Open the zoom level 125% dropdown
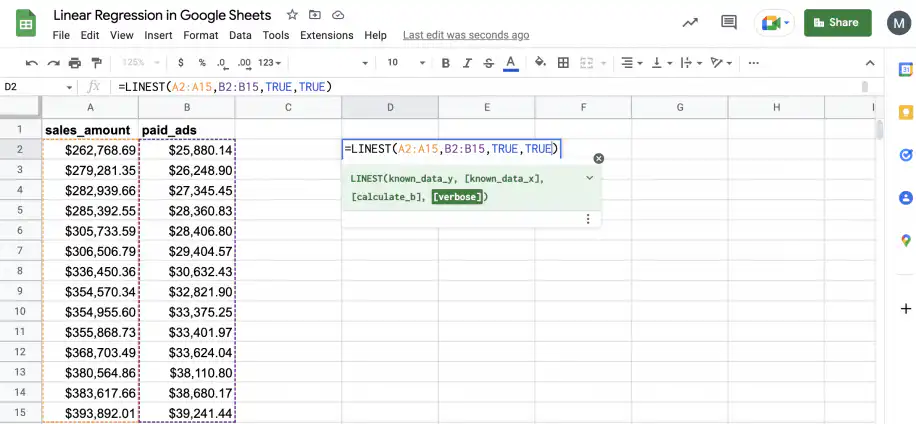916x424 pixels. pos(141,62)
